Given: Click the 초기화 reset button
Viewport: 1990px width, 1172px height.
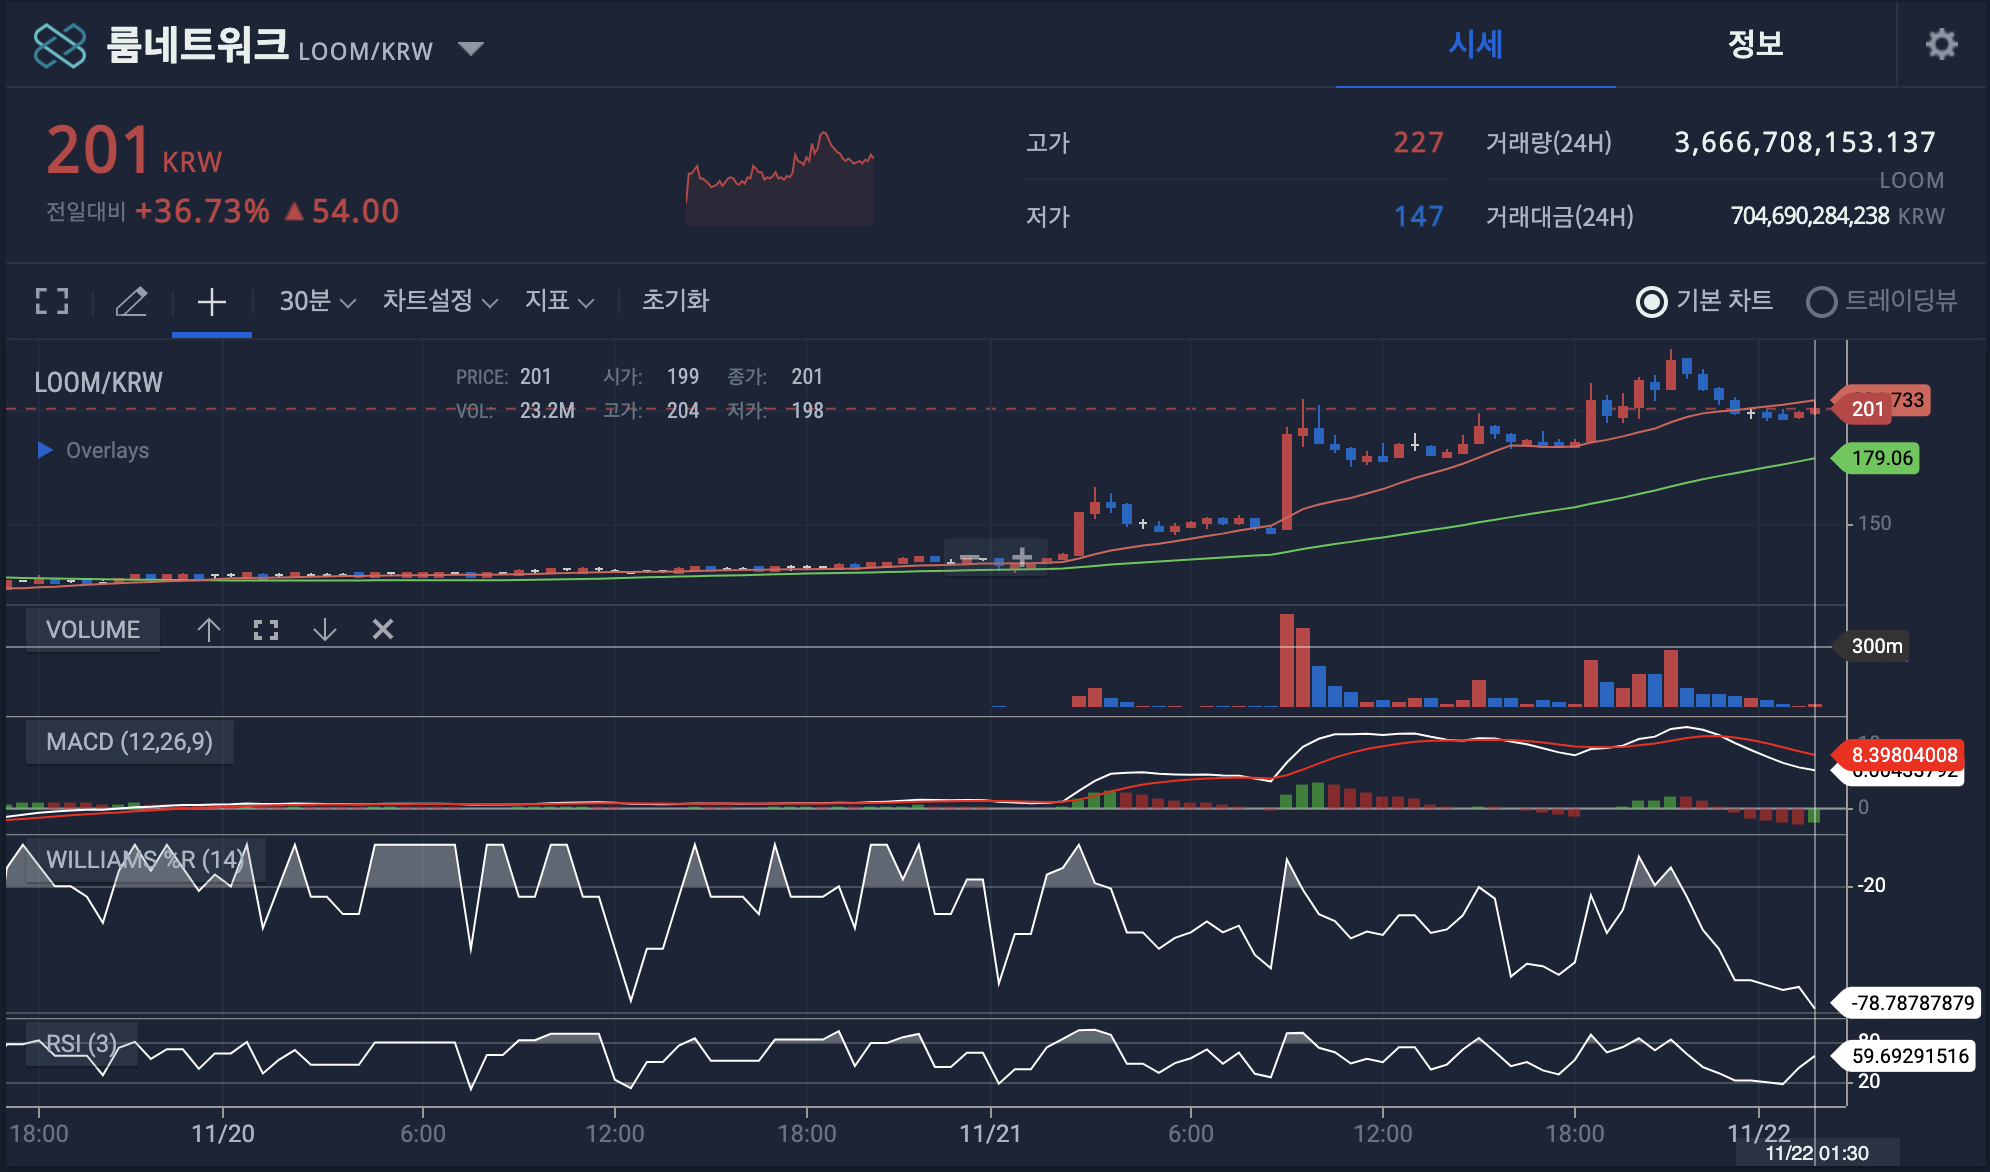Looking at the screenshot, I should 675,301.
